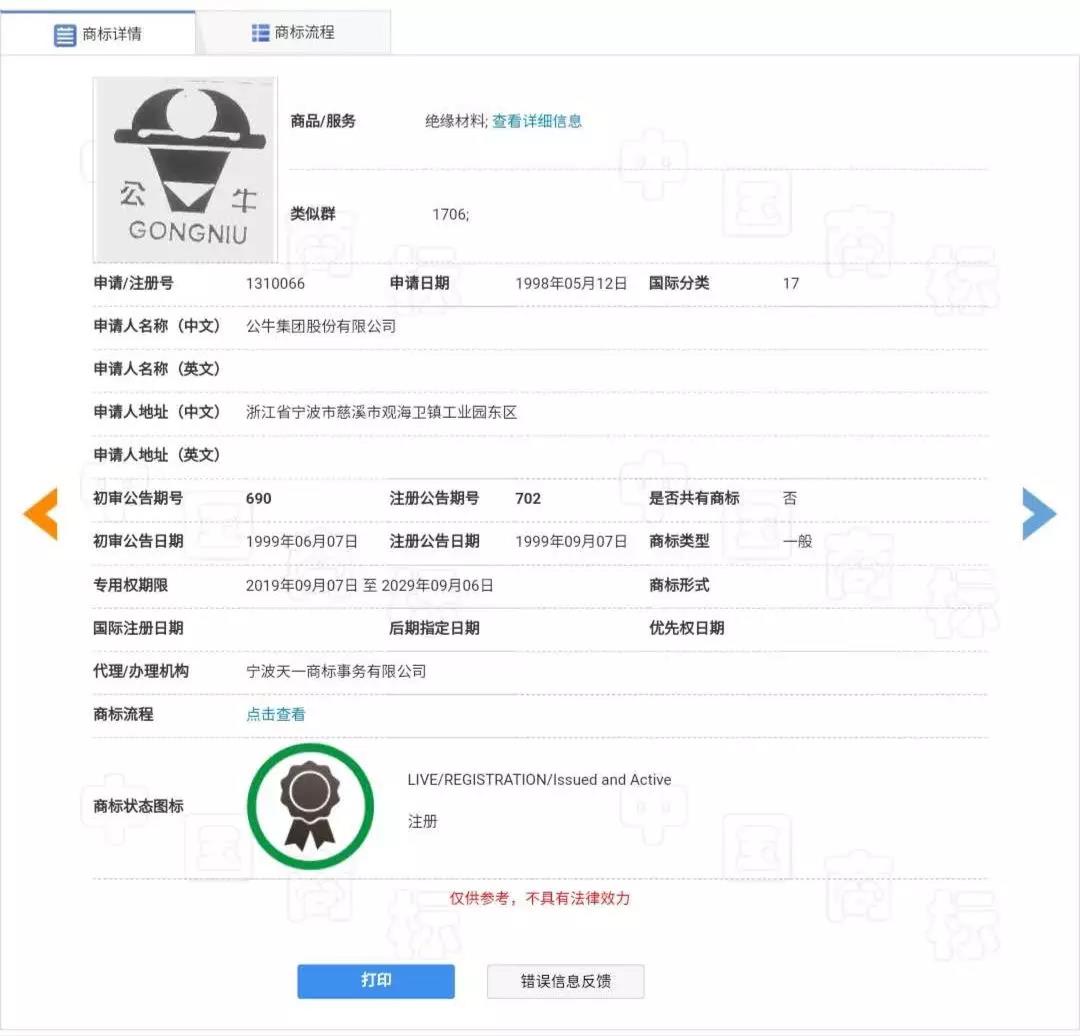Click the 后期指定日期 label
The image size is (1080, 1036).
point(435,628)
